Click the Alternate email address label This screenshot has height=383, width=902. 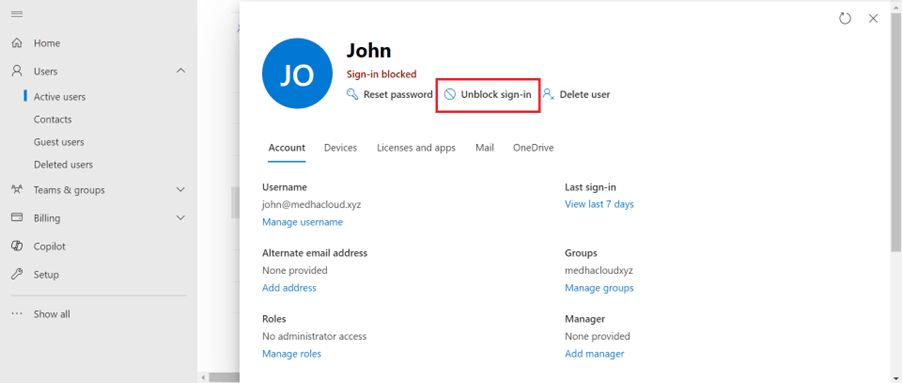click(315, 253)
